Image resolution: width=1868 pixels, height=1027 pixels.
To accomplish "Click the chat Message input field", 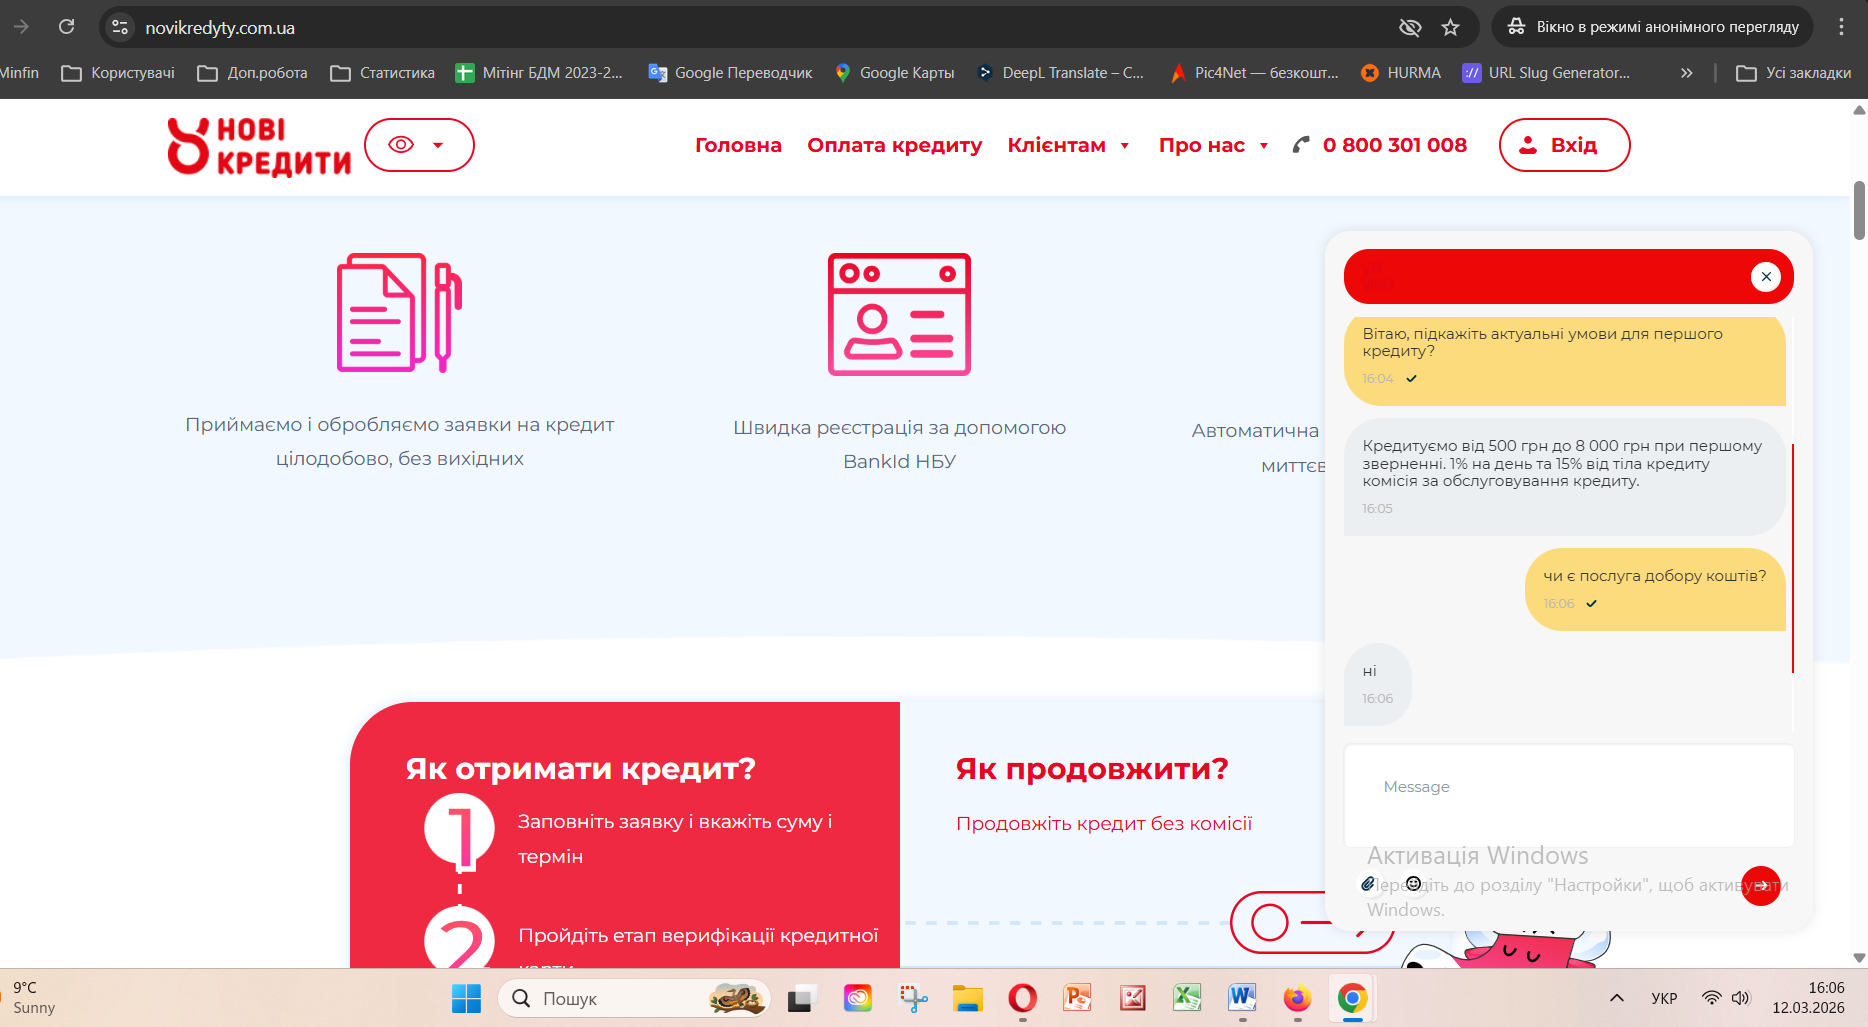I will pos(1569,796).
